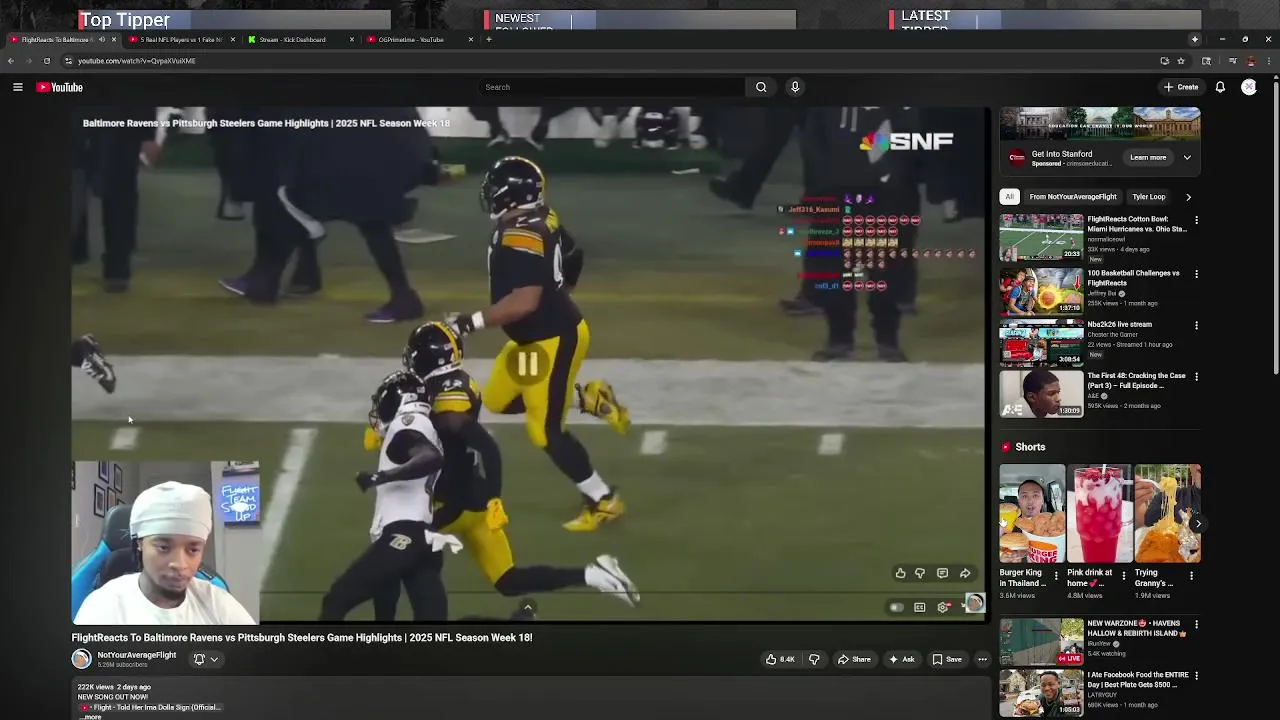Start voice search with the microphone icon

795,87
